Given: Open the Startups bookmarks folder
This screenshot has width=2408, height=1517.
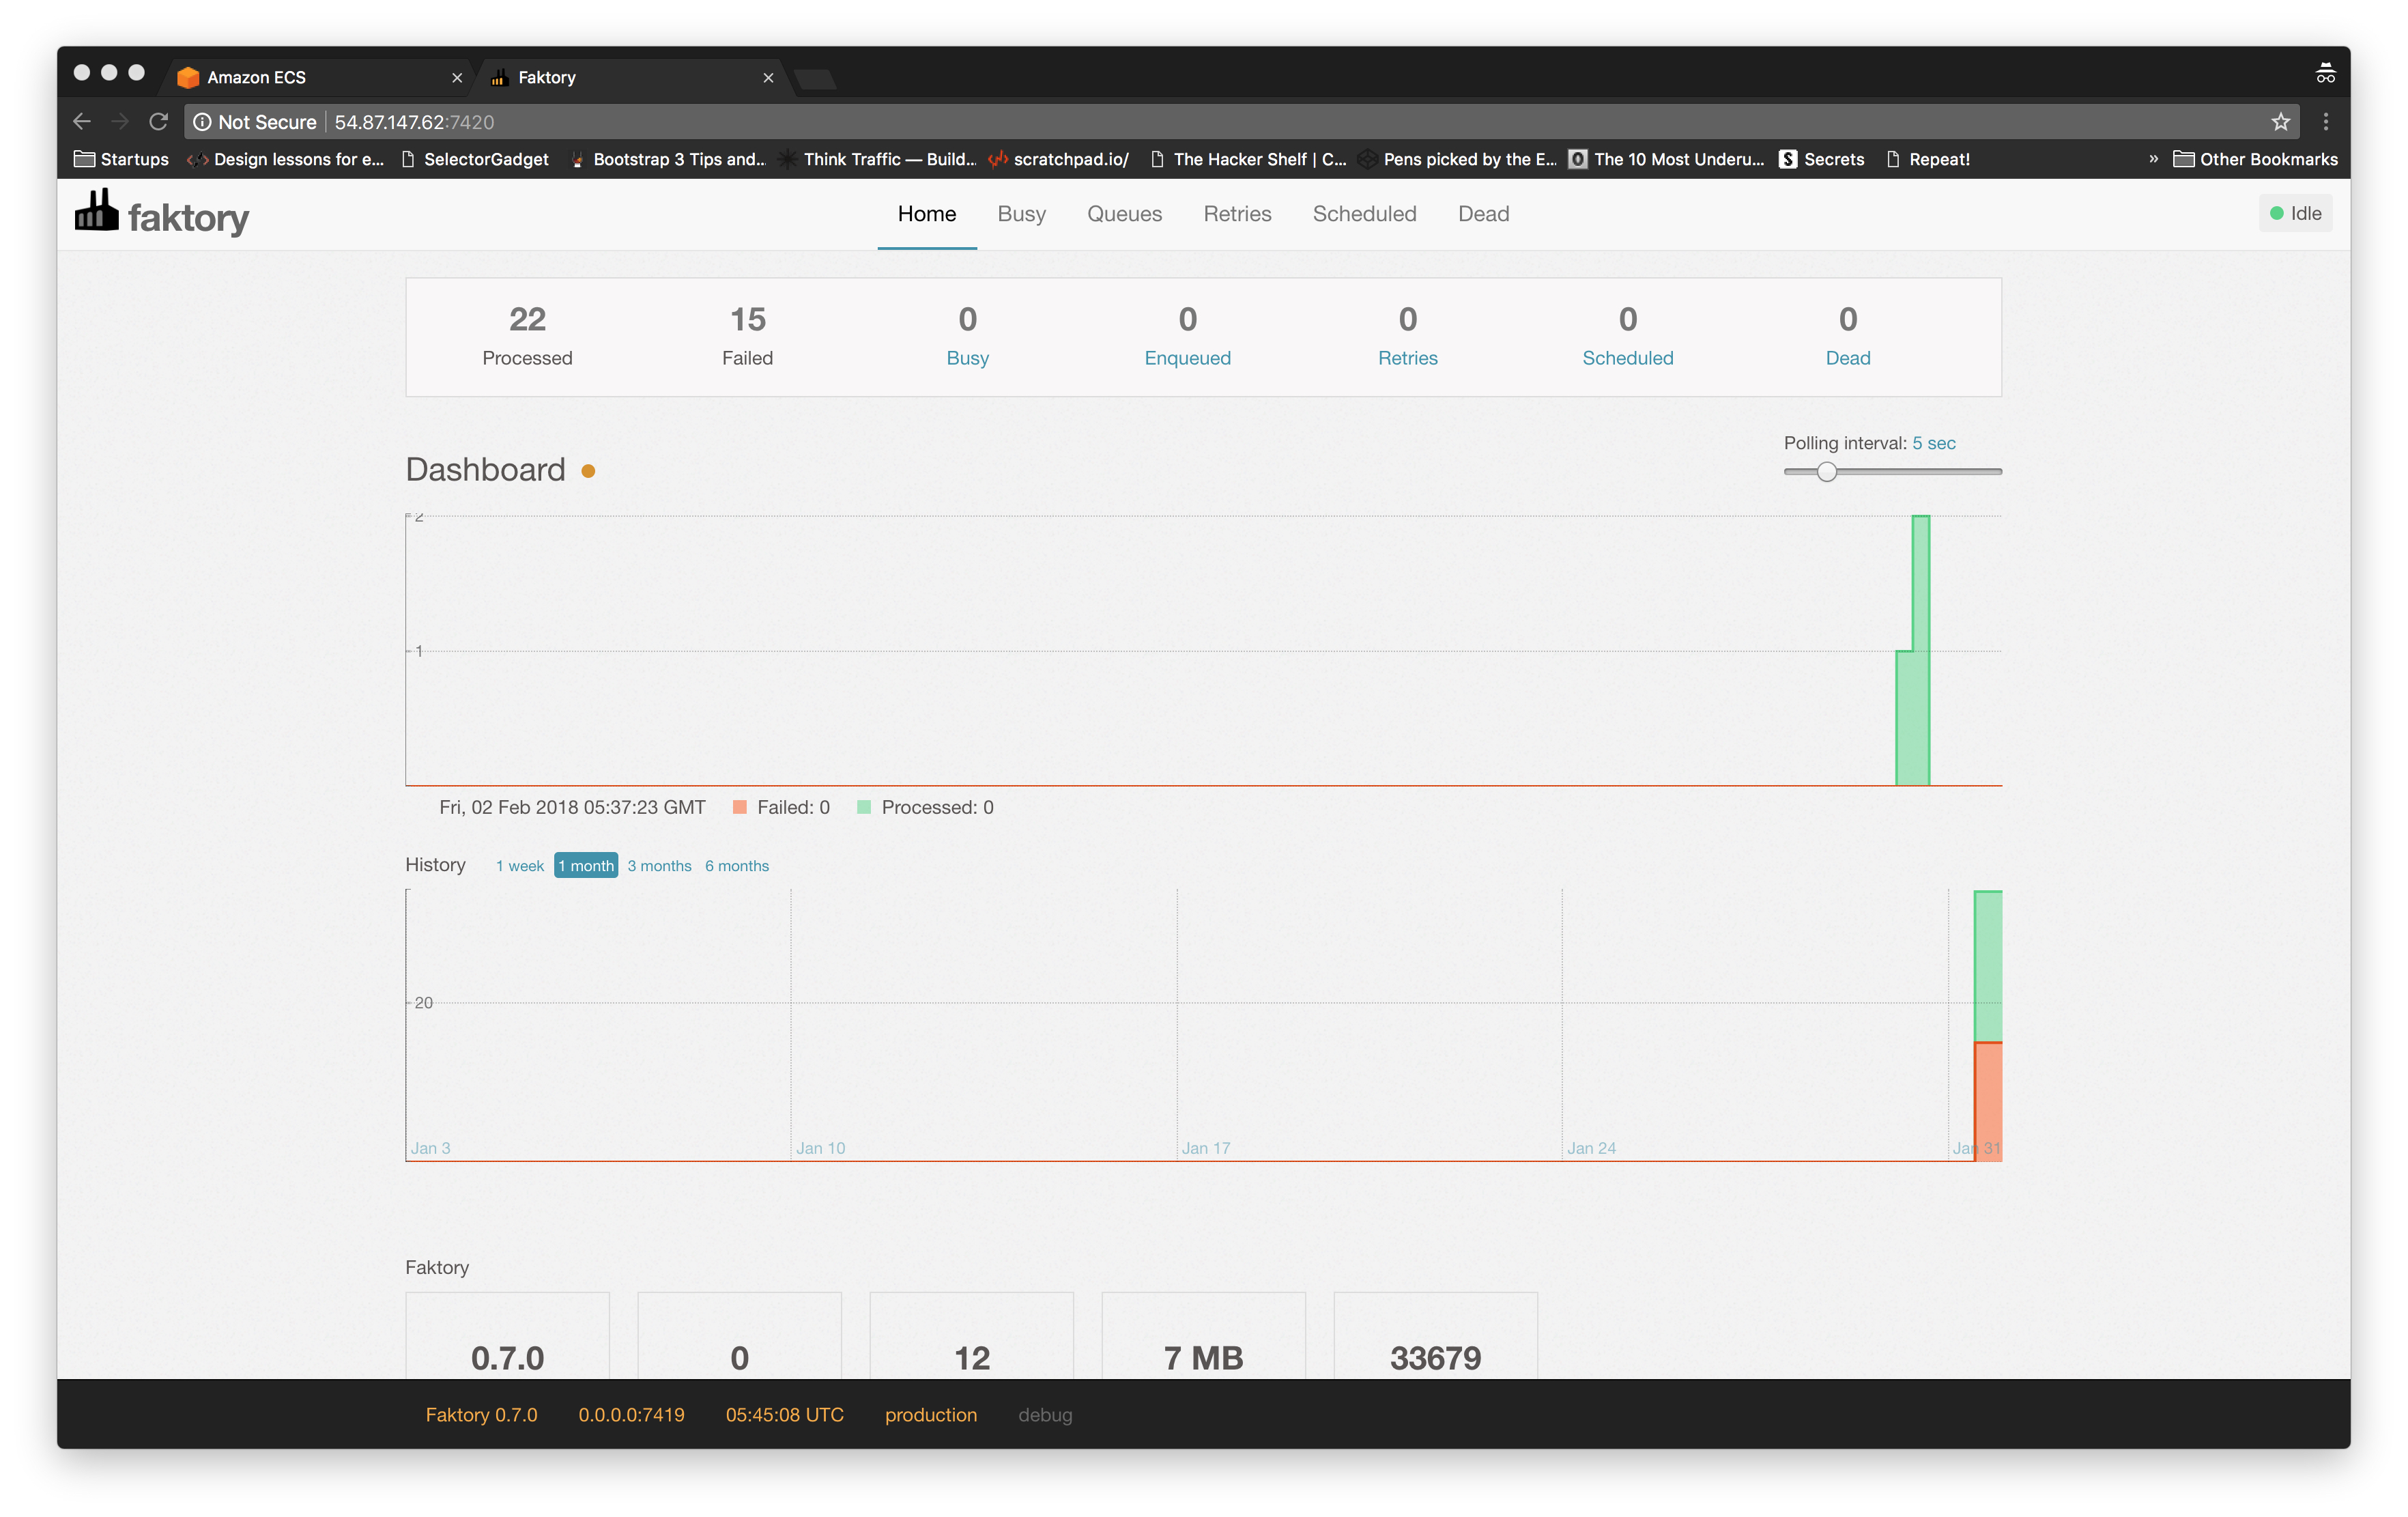Looking at the screenshot, I should click(121, 159).
